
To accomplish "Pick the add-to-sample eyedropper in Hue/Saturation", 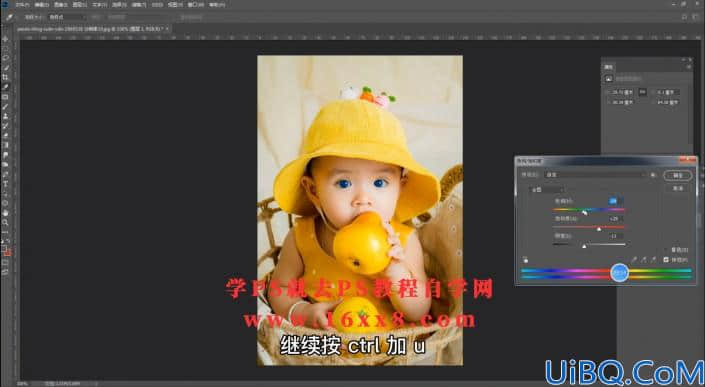I will tap(643, 260).
